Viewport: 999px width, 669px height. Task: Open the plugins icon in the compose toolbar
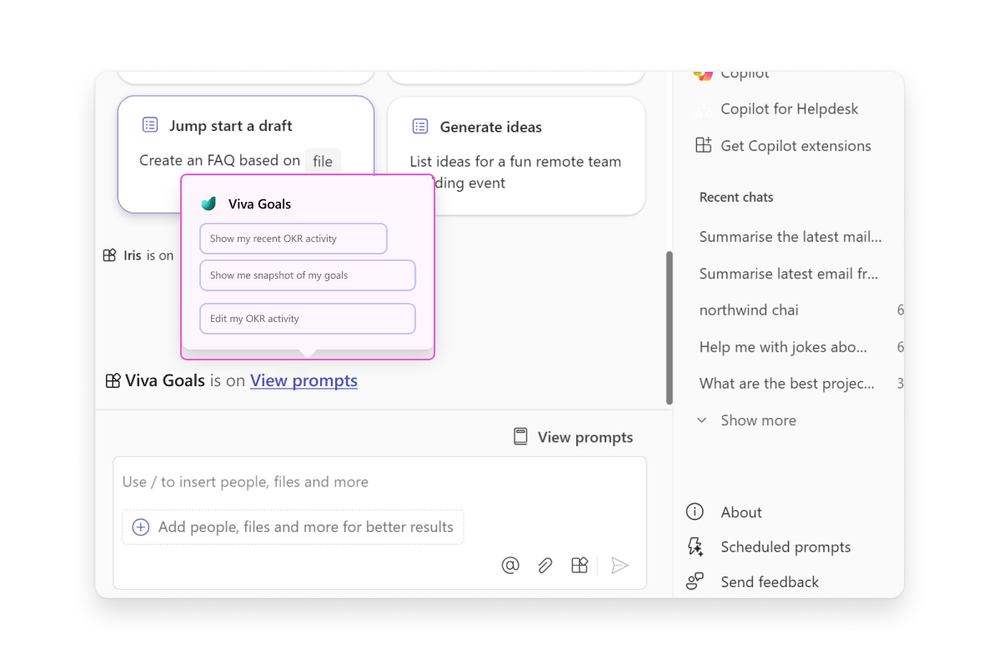579,565
